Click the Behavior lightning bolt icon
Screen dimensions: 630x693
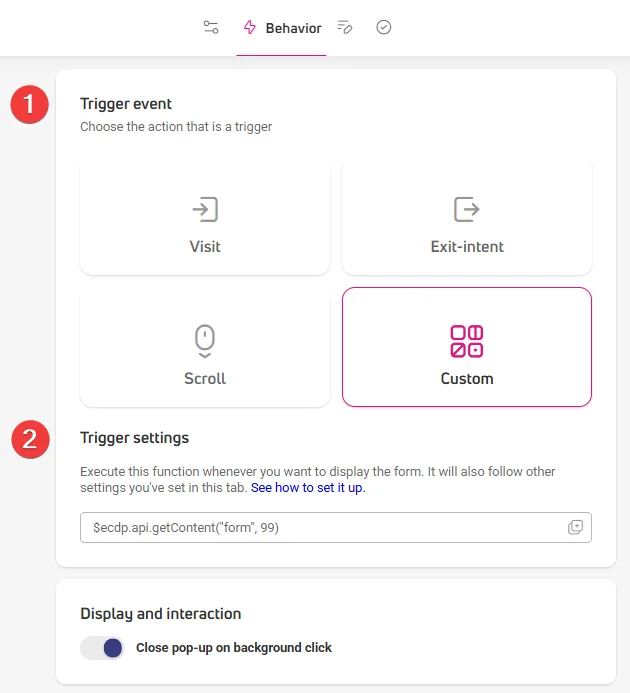point(250,27)
